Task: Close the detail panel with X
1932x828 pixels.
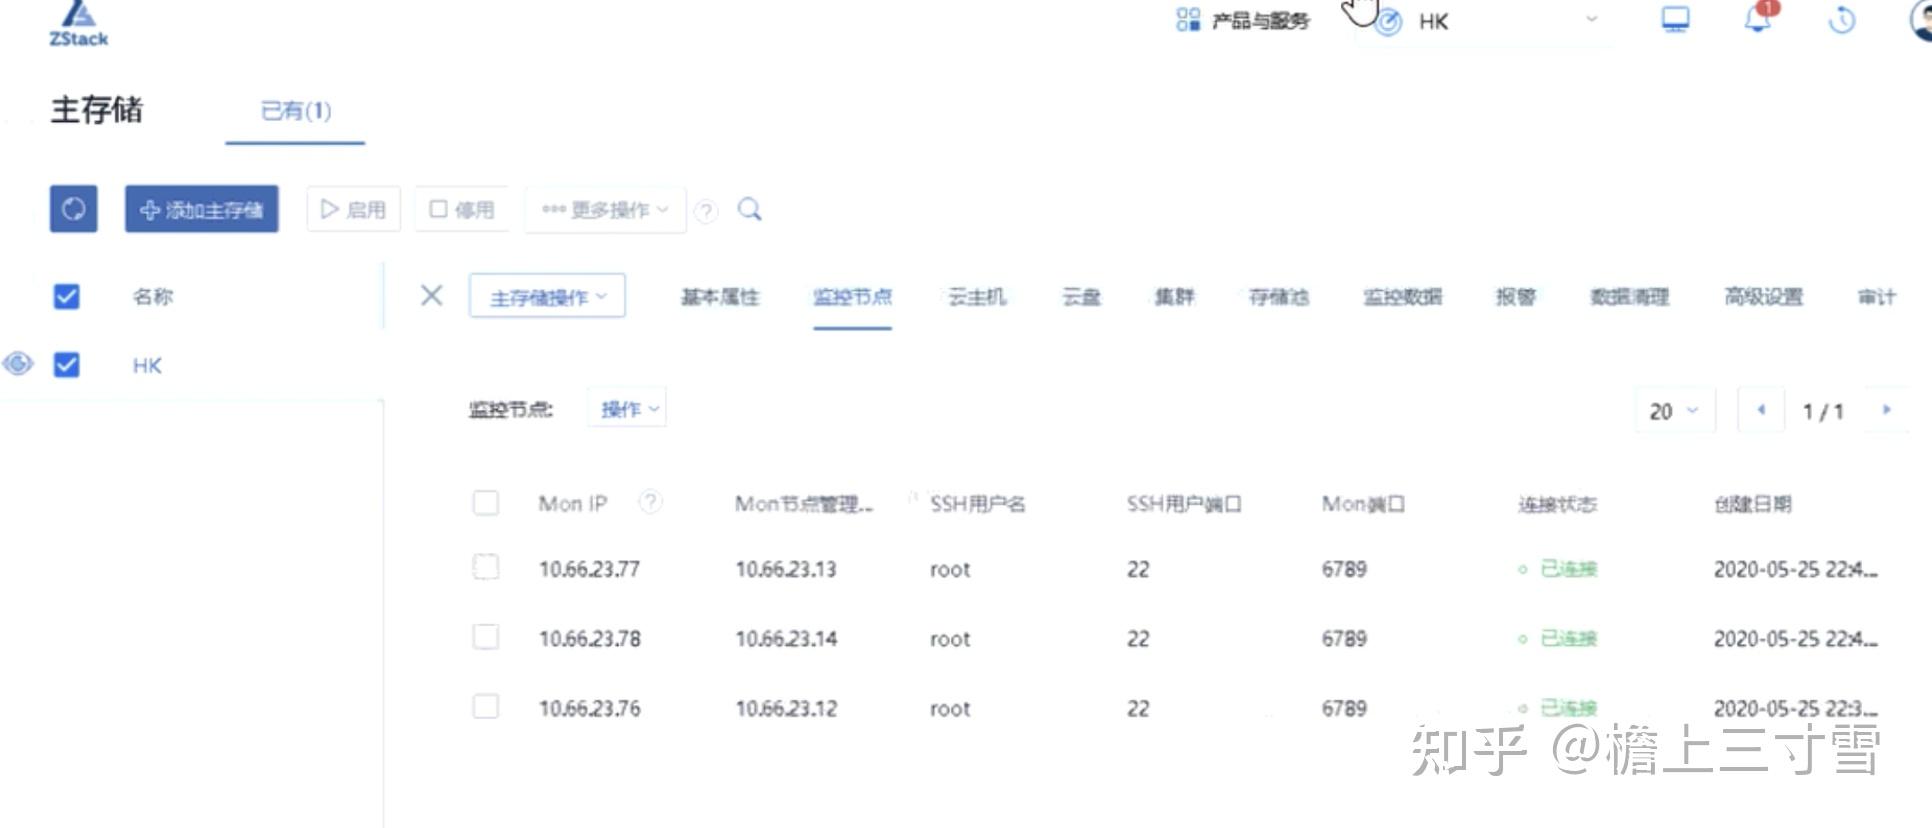Action: (431, 295)
